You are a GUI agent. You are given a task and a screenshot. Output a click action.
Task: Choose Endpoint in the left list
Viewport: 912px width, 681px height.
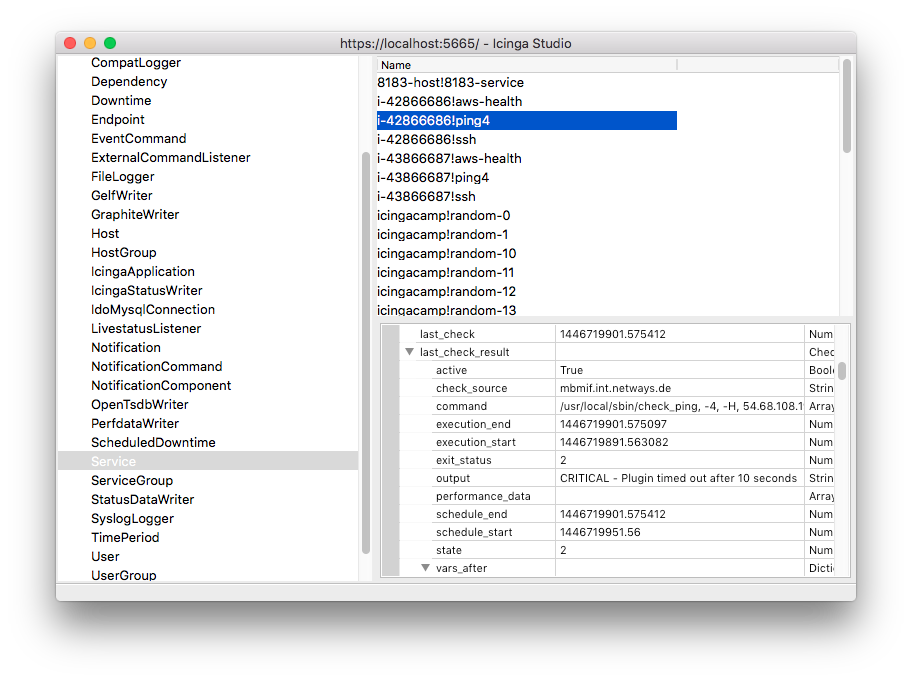pos(117,120)
